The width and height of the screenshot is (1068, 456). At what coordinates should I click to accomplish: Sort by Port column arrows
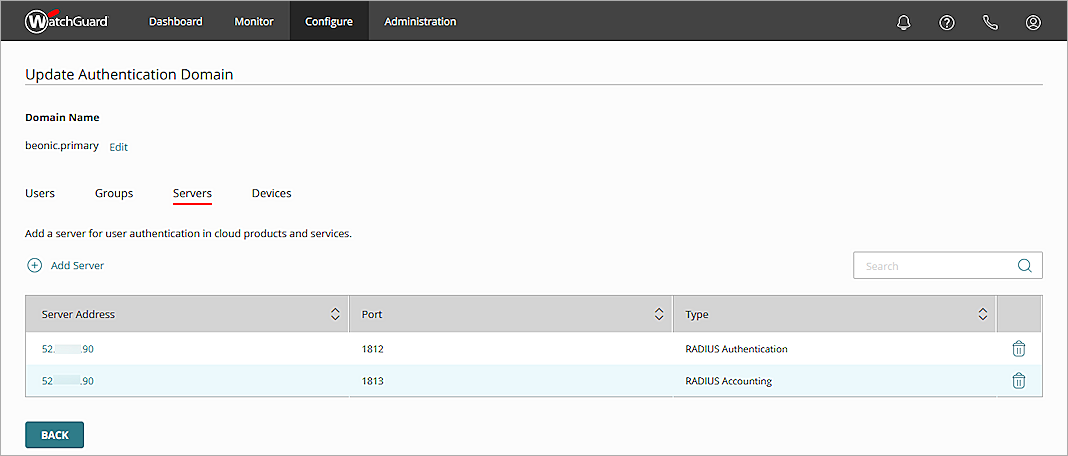tap(659, 314)
